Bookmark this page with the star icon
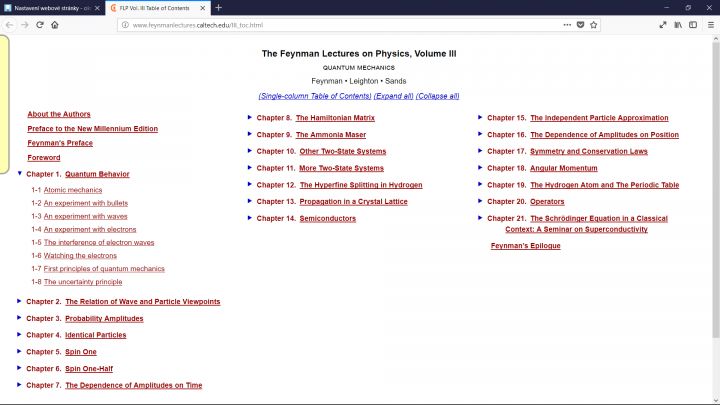720x405 pixels. [x=593, y=25]
